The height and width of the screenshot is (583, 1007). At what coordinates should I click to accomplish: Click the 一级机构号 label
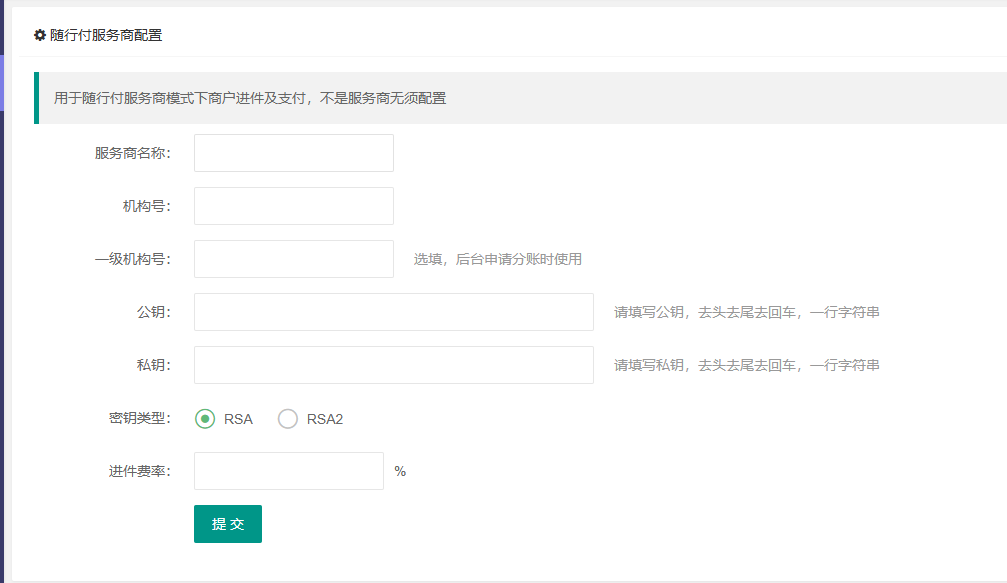(133, 259)
